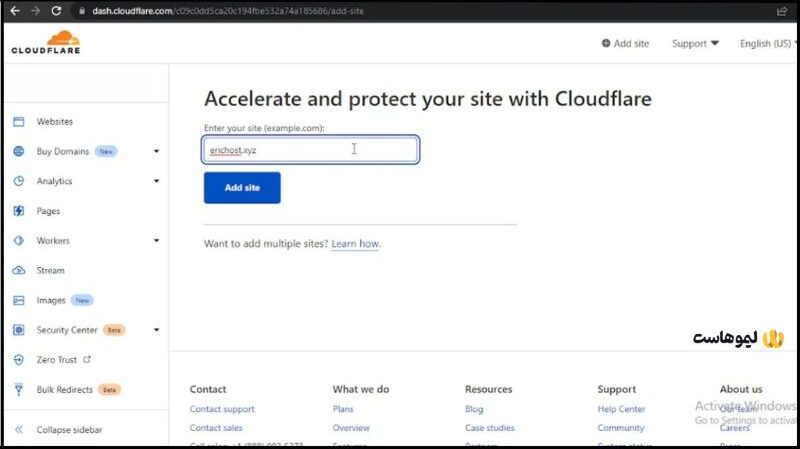Open the Blog footer link
The image size is (800, 449).
(474, 409)
